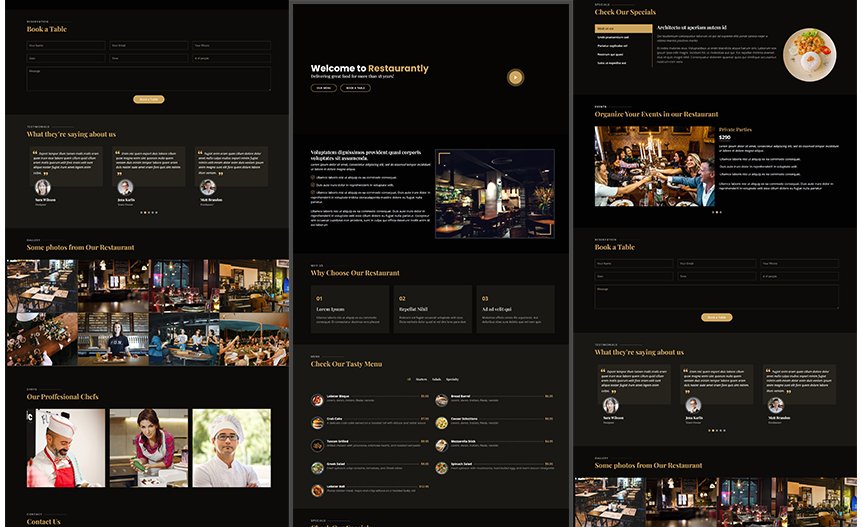This screenshot has height=527, width=862.
Task: Click the 02 Repellat Nihil card
Action: [x=433, y=309]
